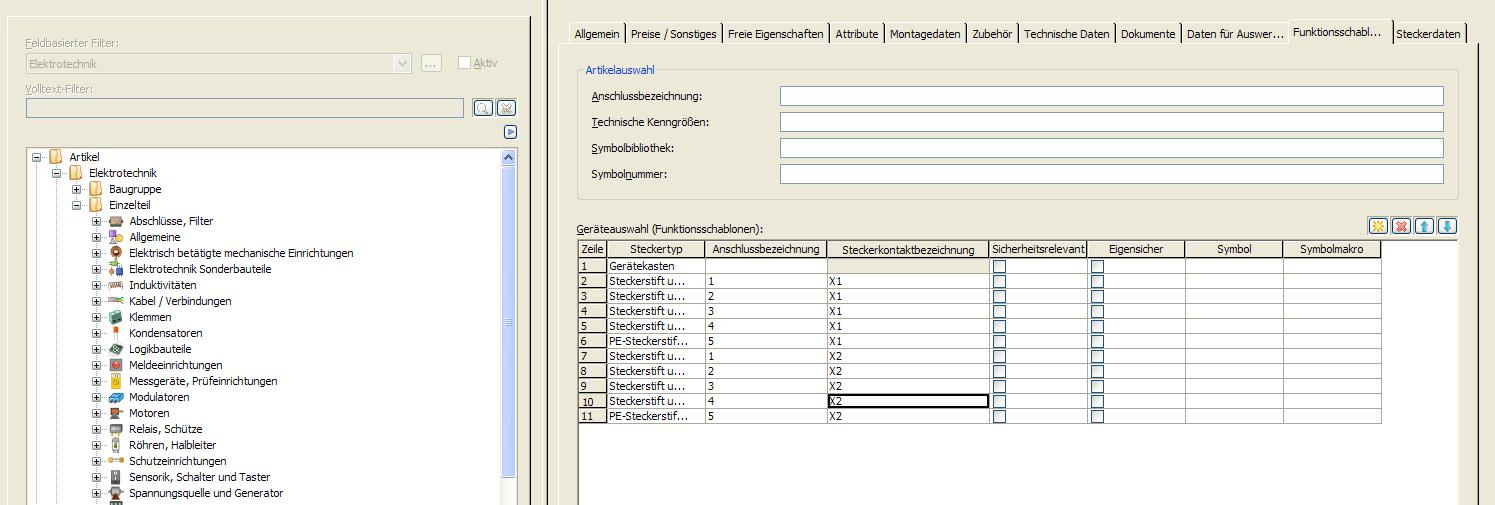Click the Anschlussbezeichnung input field
This screenshot has width=1495, height=505.
[1111, 96]
